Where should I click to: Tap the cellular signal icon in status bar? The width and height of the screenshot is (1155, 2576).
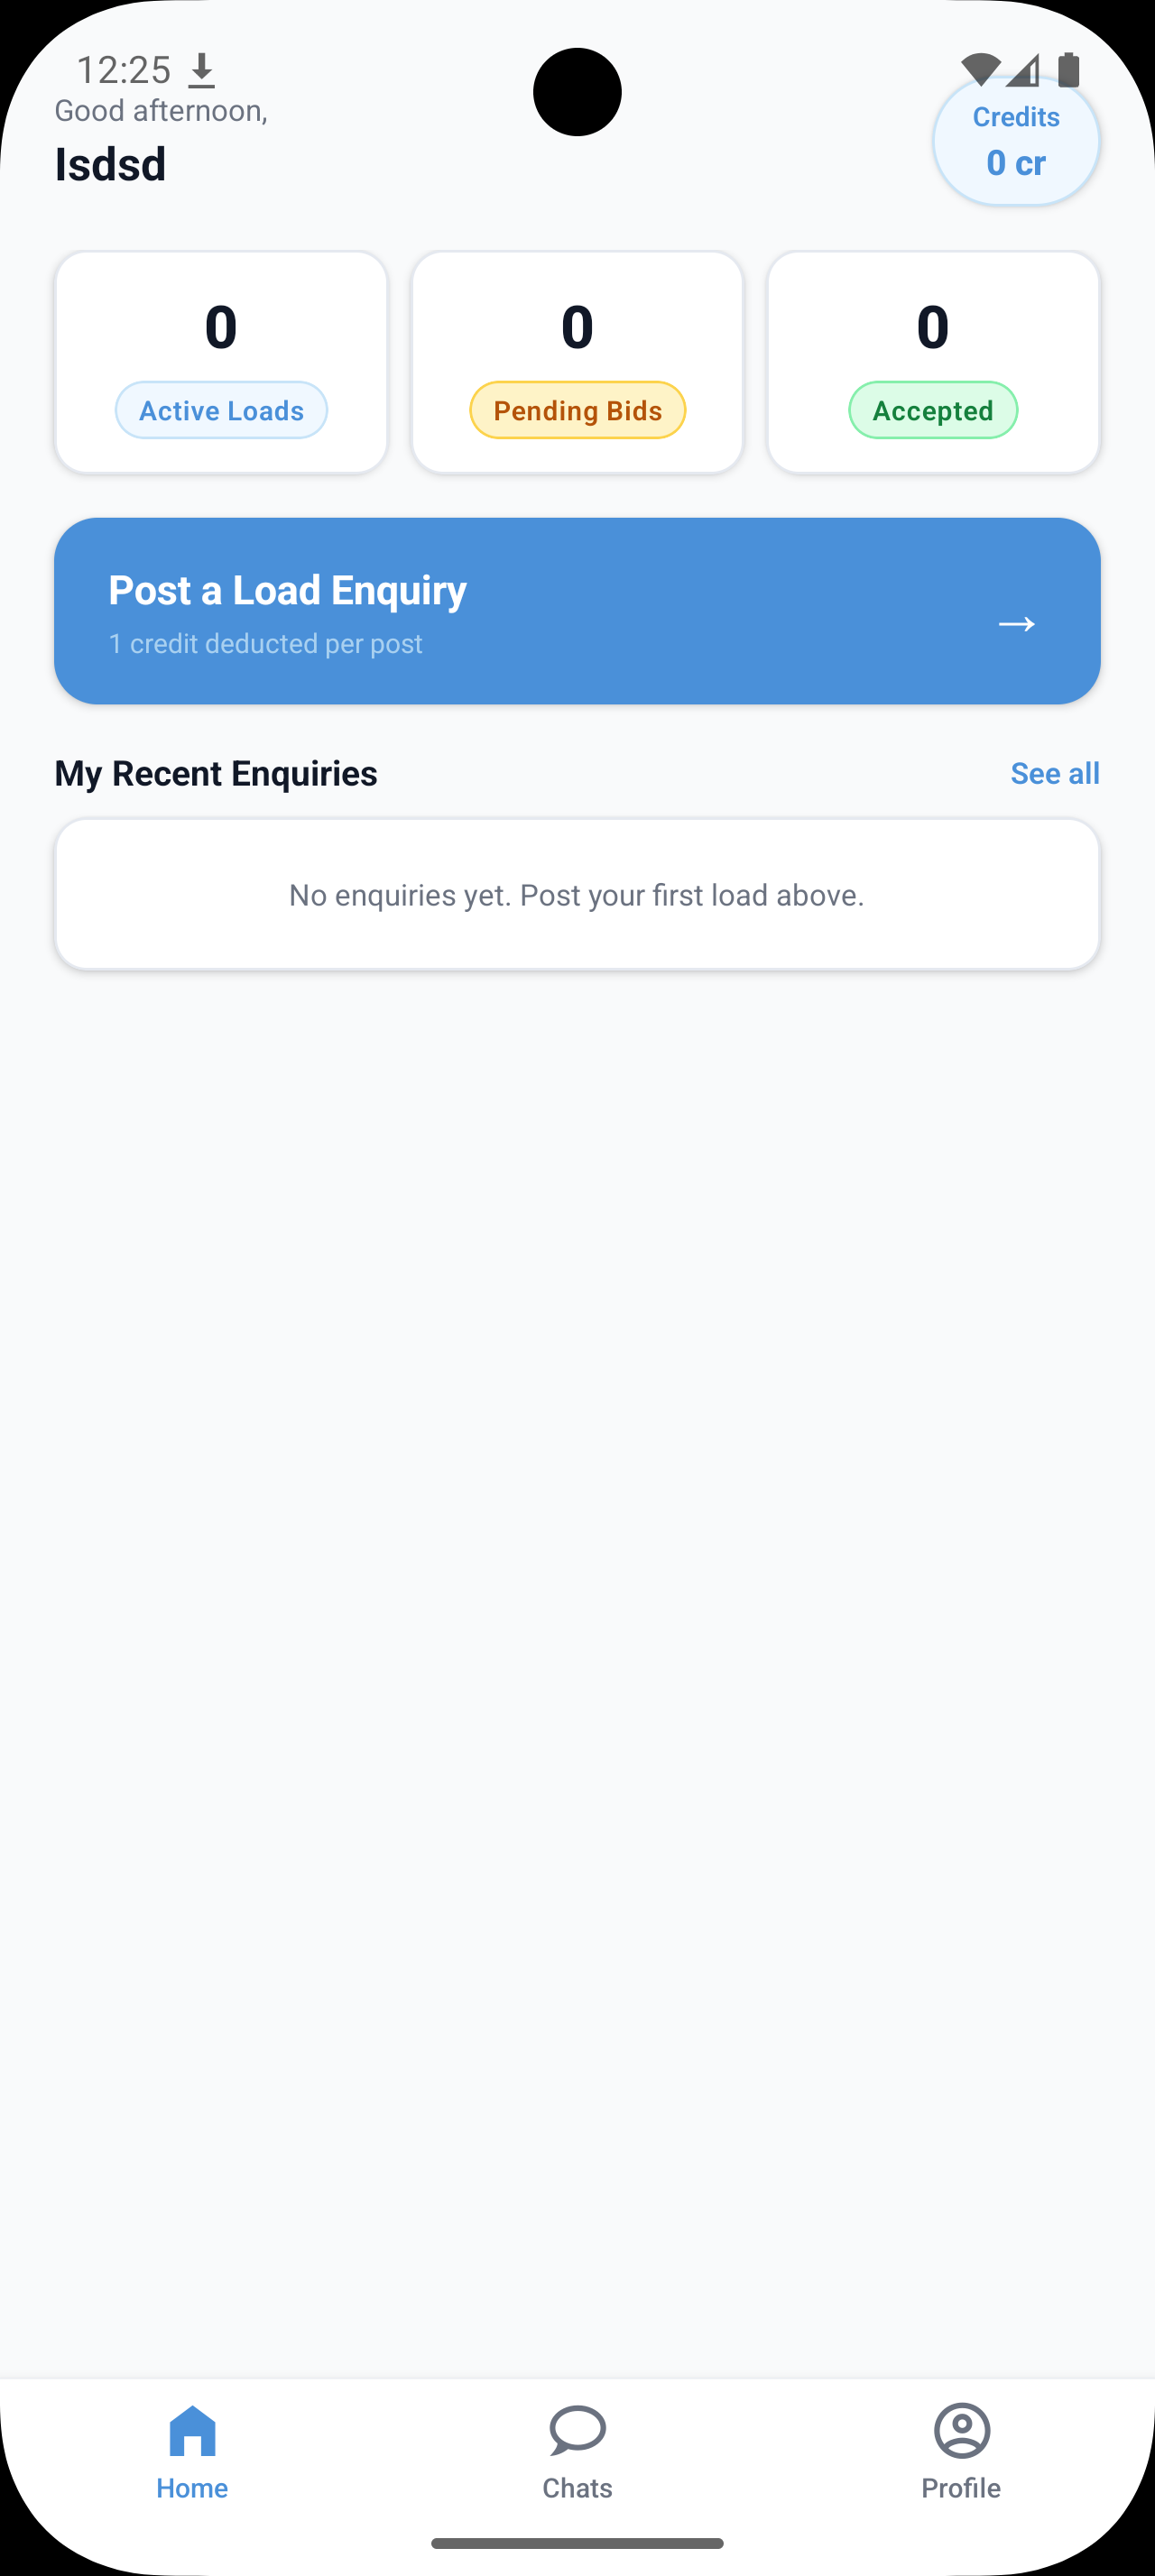(1022, 69)
